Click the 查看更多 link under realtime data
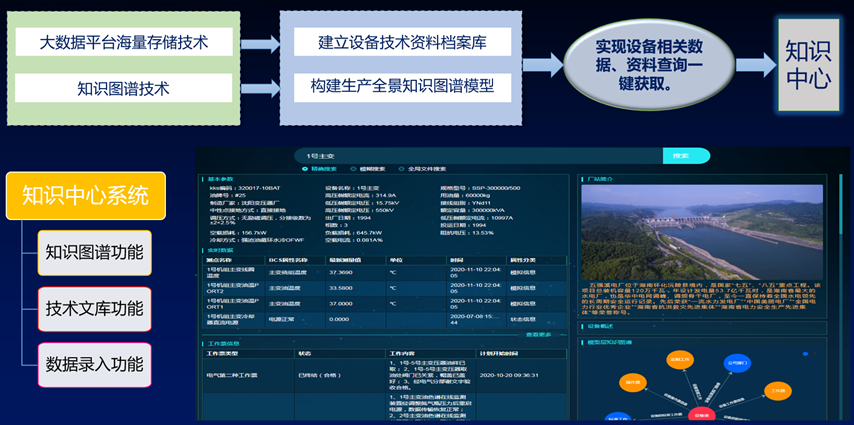The image size is (854, 425). pyautogui.click(x=539, y=334)
